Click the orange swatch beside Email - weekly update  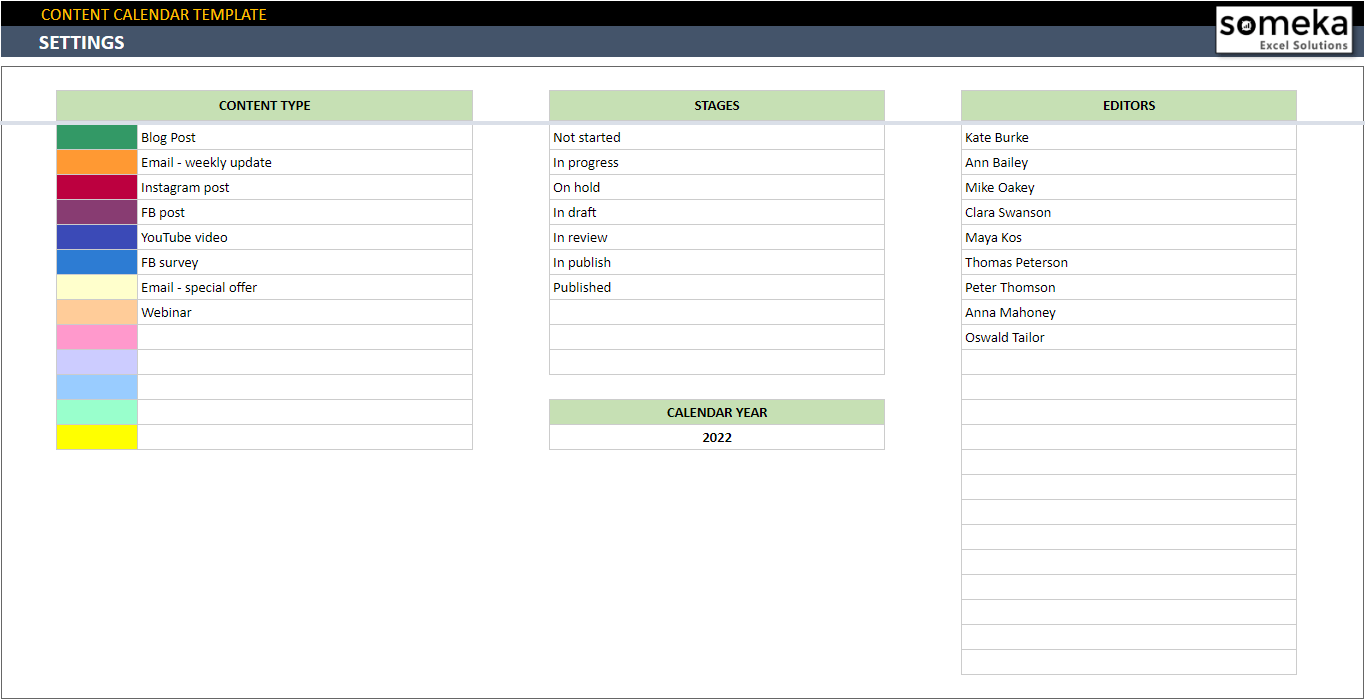97,162
